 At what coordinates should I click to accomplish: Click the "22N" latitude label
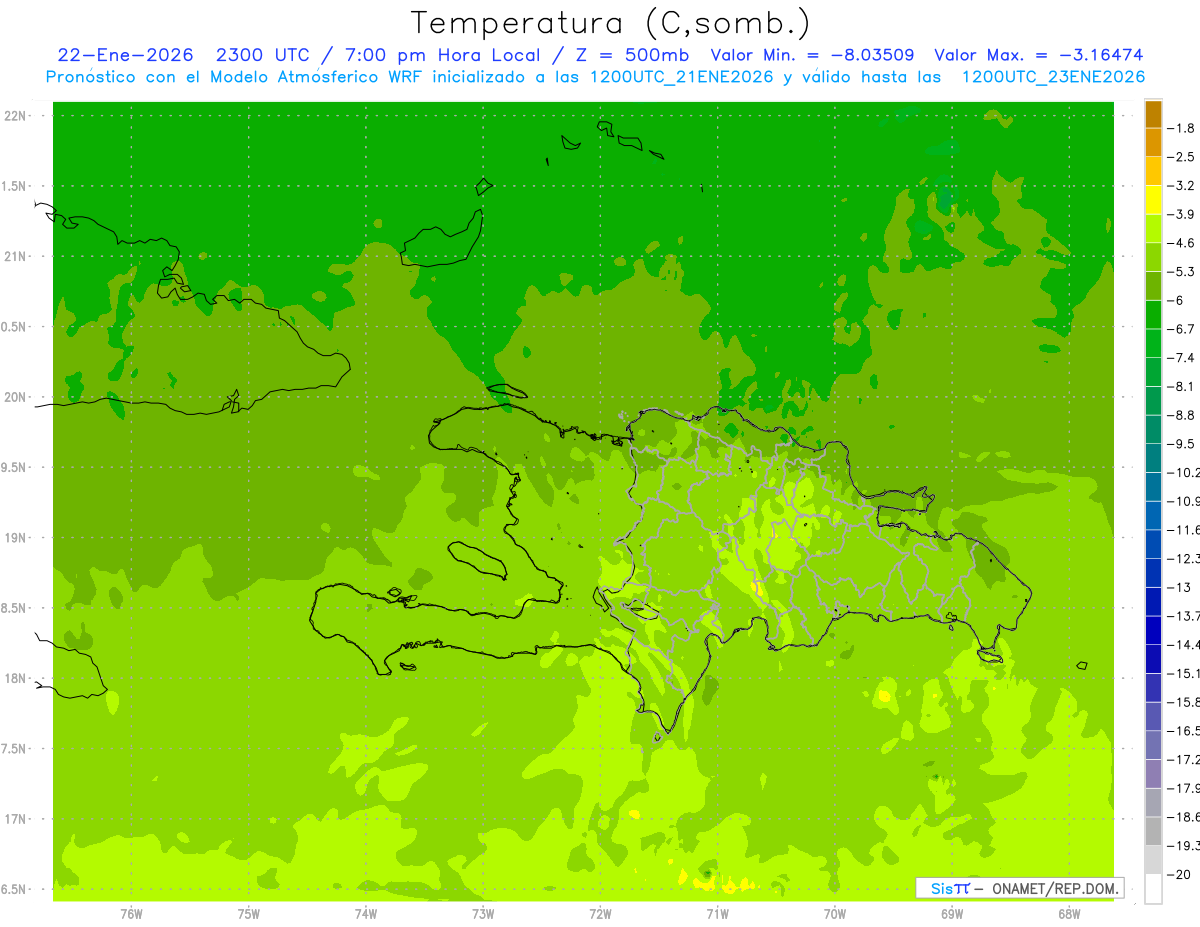pyautogui.click(x=15, y=116)
